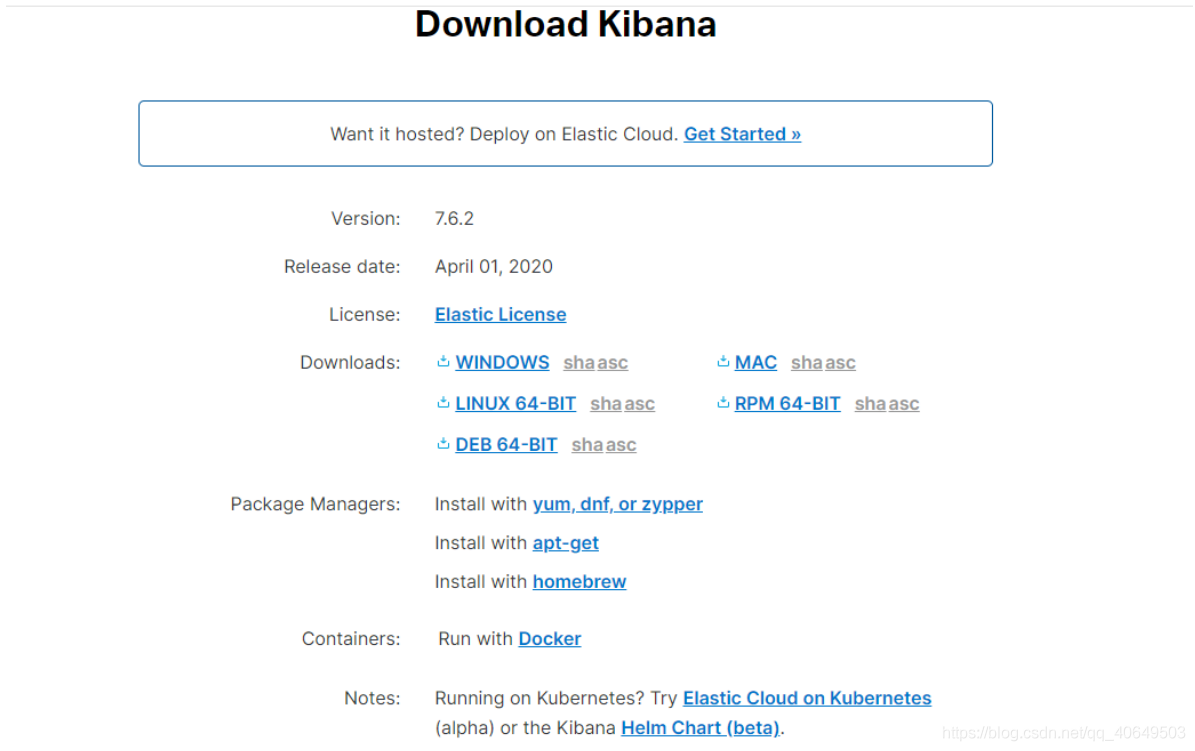This screenshot has width=1195, height=751.
Task: Click the Downloads: label
Action: [351, 363]
